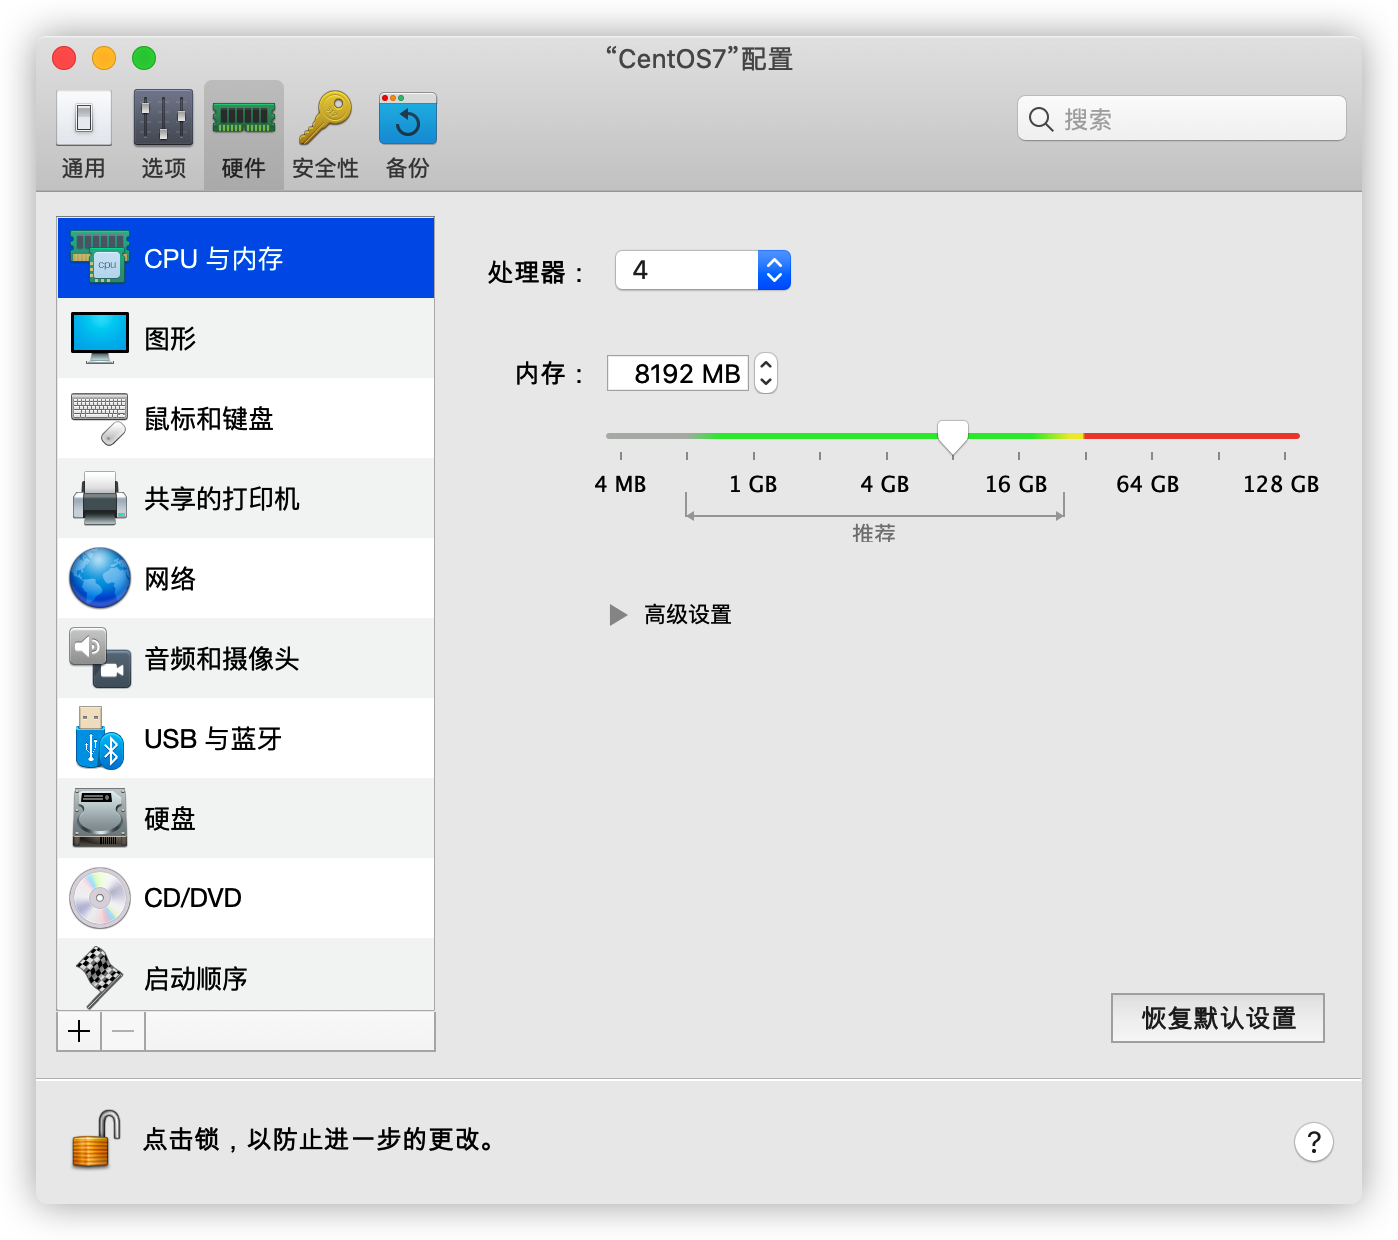Click the magnifier icon in search field
The height and width of the screenshot is (1240, 1398).
(1041, 119)
